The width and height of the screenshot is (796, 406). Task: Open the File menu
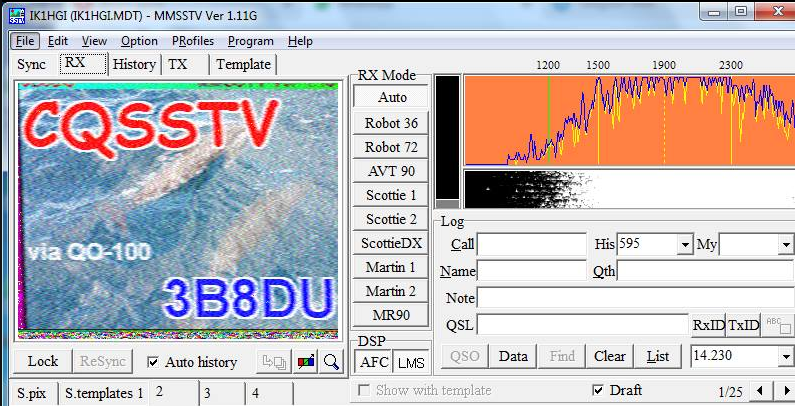(x=25, y=41)
